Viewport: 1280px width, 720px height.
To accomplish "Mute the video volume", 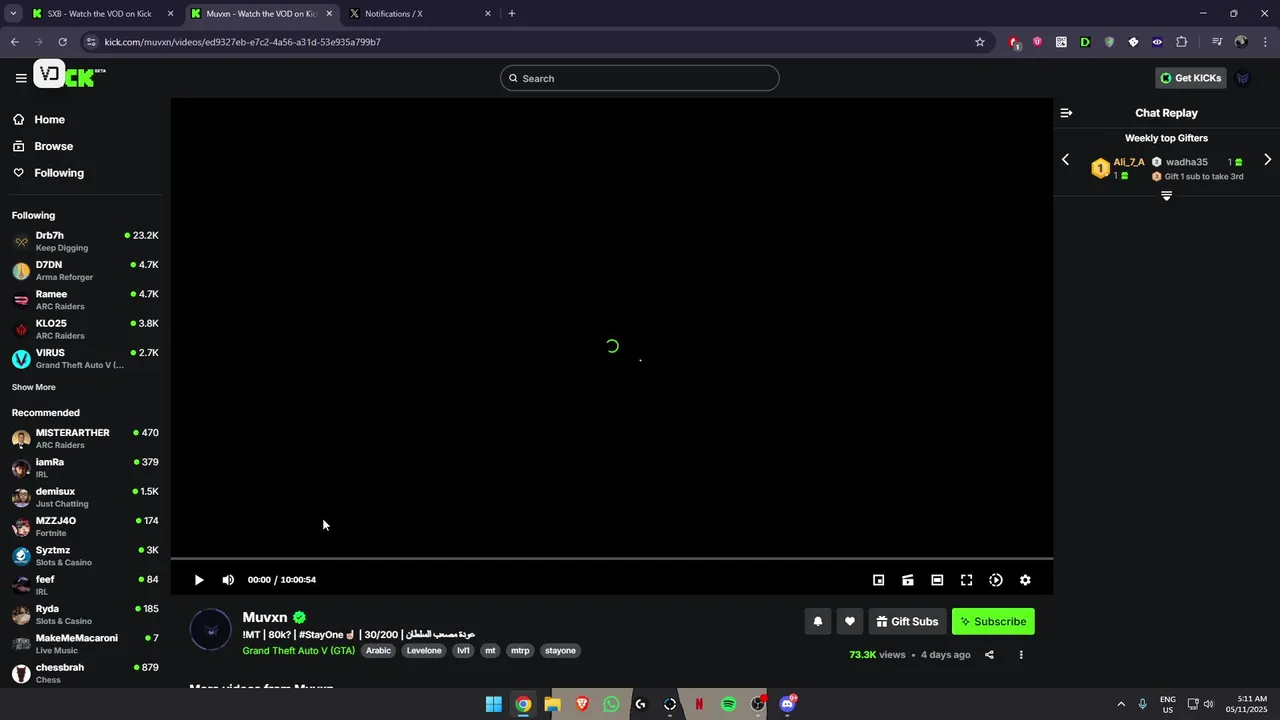I will click(x=228, y=580).
